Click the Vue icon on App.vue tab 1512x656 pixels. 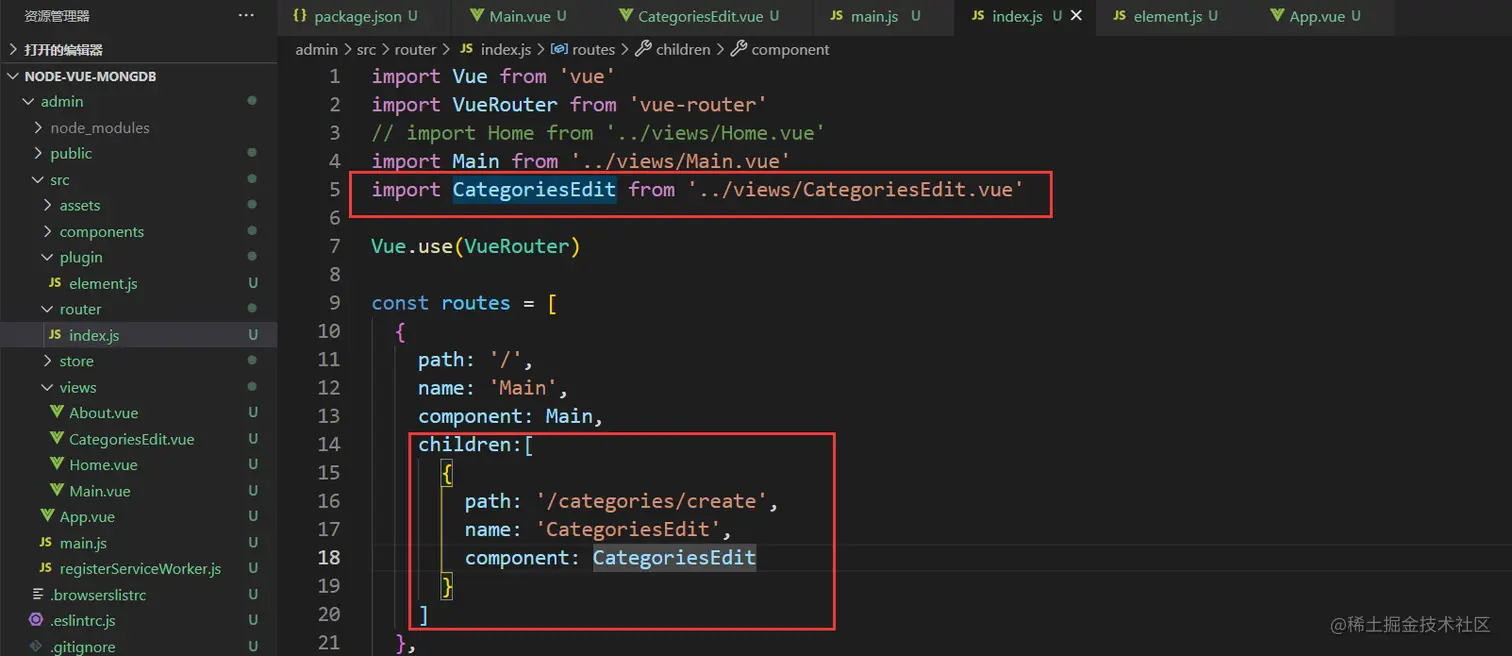tap(1277, 16)
